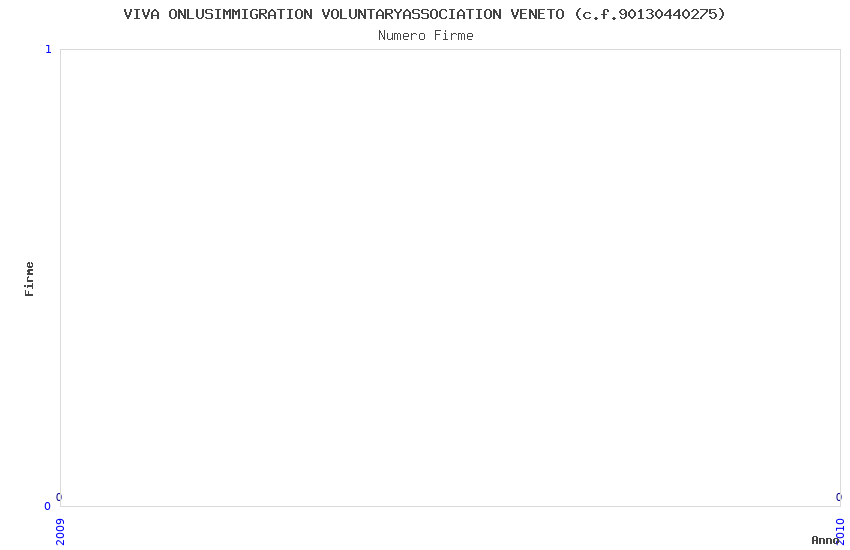Click the opening parenthesis before c.f. in title
The image size is (850, 550).
click(578, 14)
